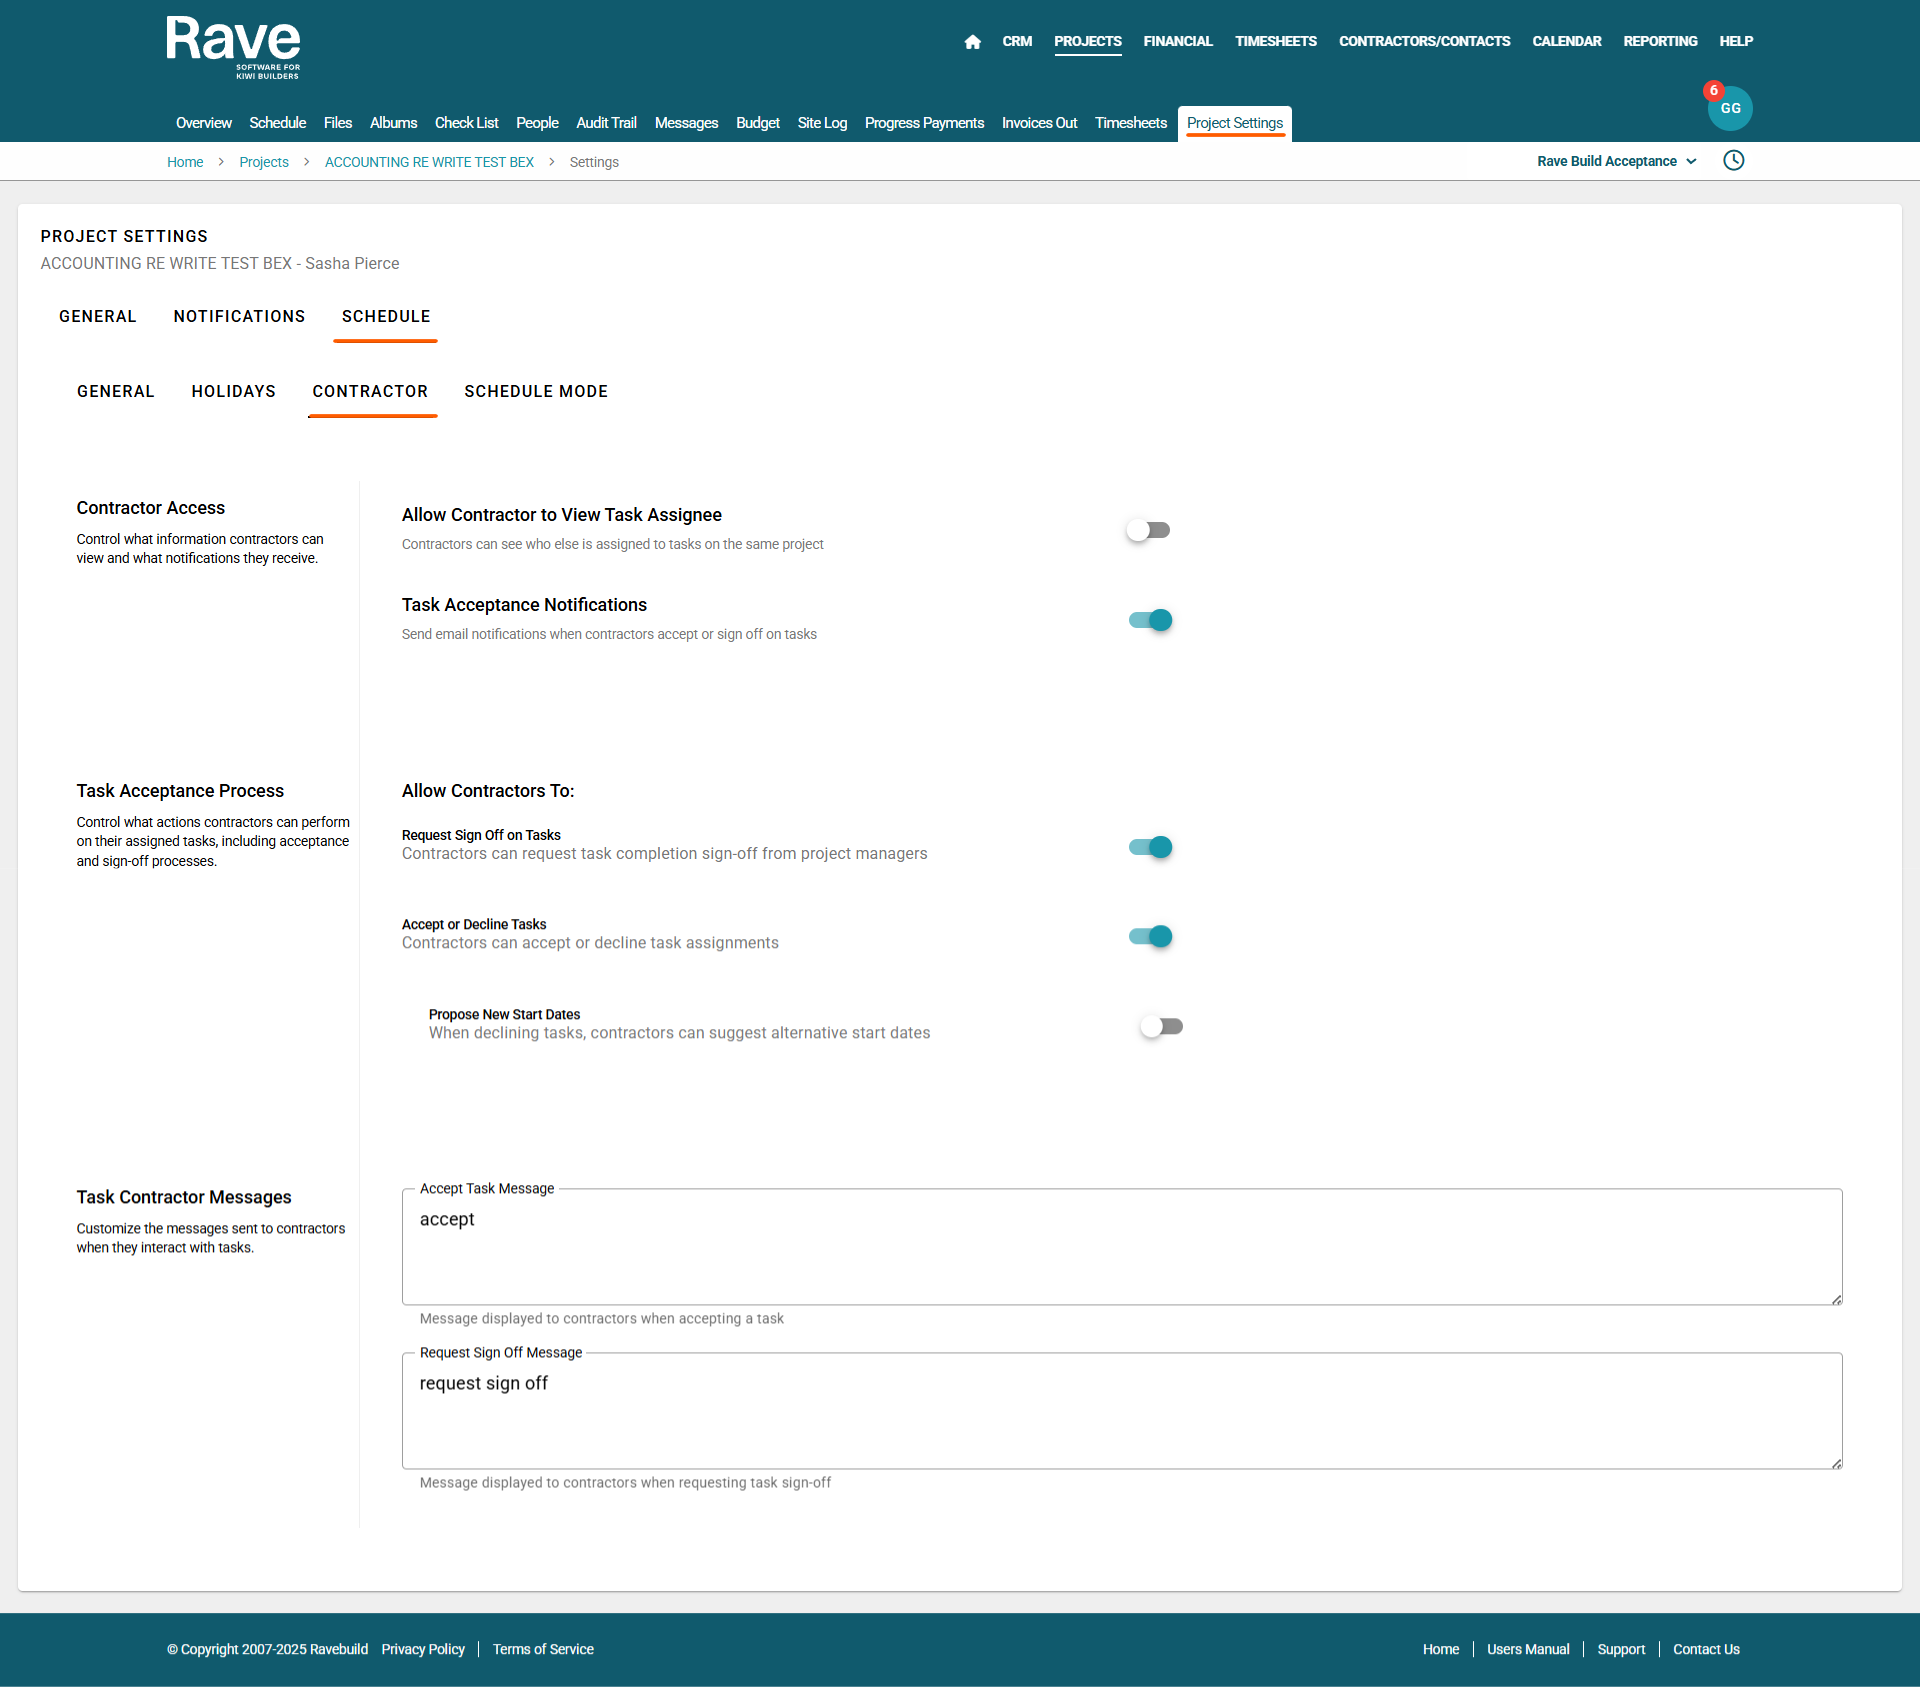The height and width of the screenshot is (1690, 1920).
Task: Open the clock history icon
Action: coord(1733,161)
